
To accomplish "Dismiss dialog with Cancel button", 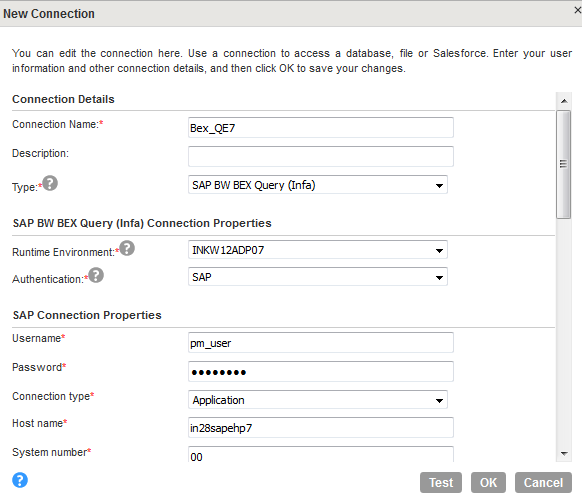I will 543,483.
